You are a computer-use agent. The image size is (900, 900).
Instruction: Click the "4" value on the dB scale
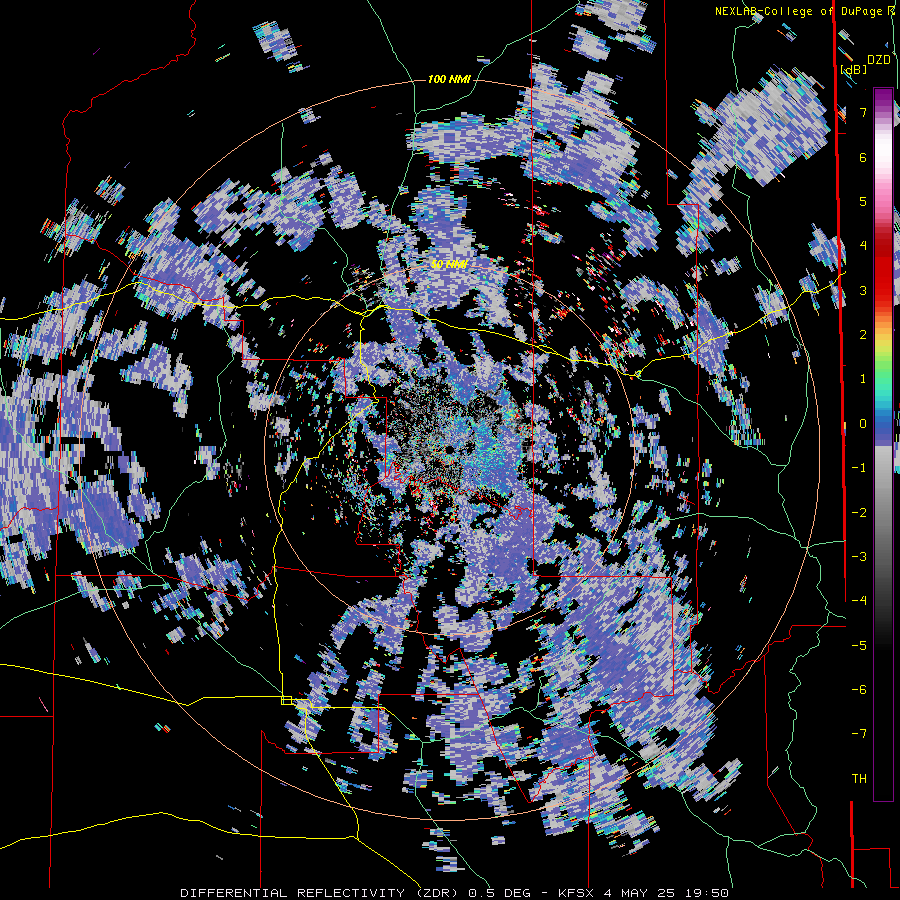pyautogui.click(x=863, y=246)
